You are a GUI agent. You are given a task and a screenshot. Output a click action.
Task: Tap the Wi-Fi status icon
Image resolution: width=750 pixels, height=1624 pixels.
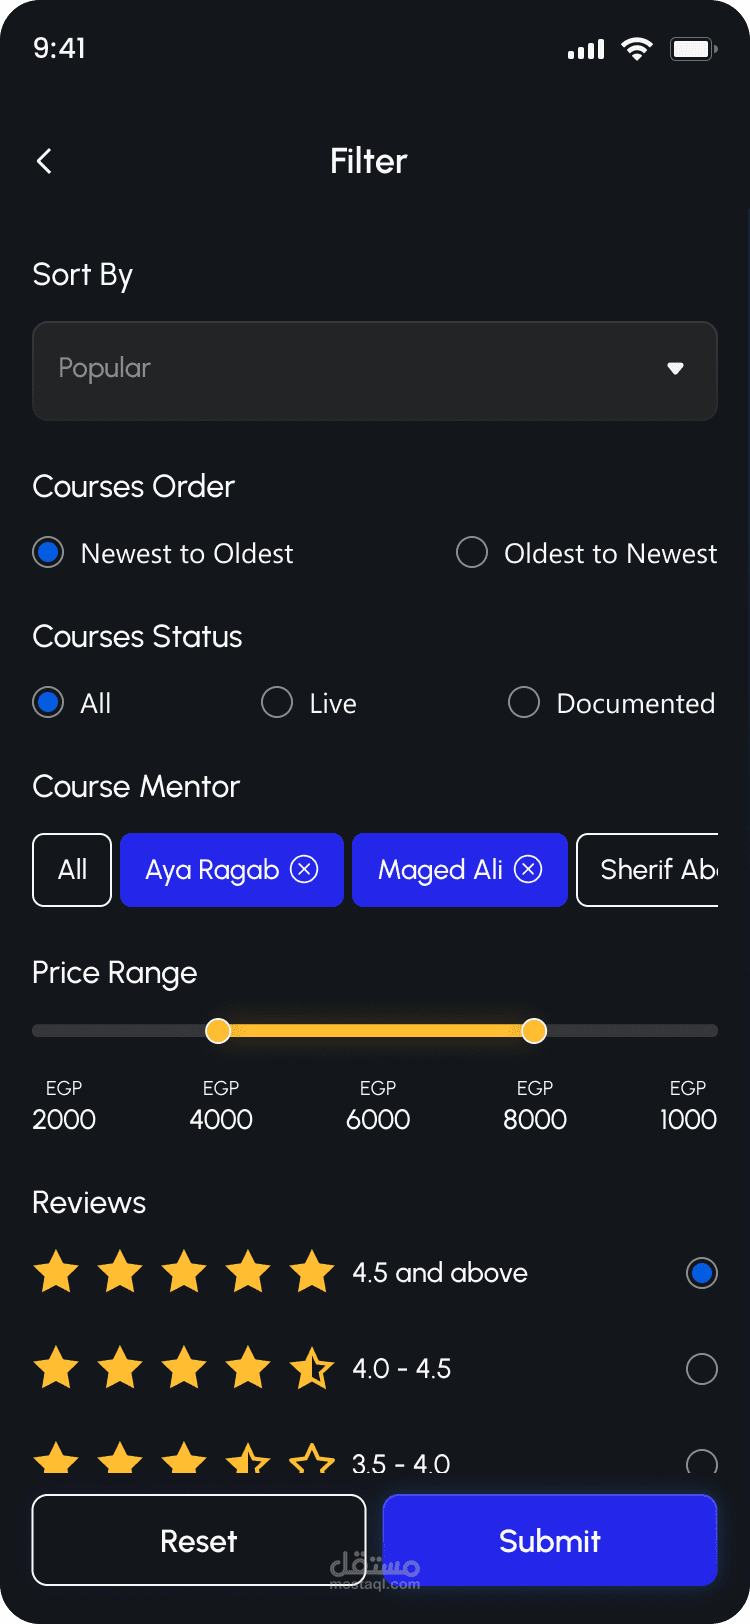[x=636, y=49]
